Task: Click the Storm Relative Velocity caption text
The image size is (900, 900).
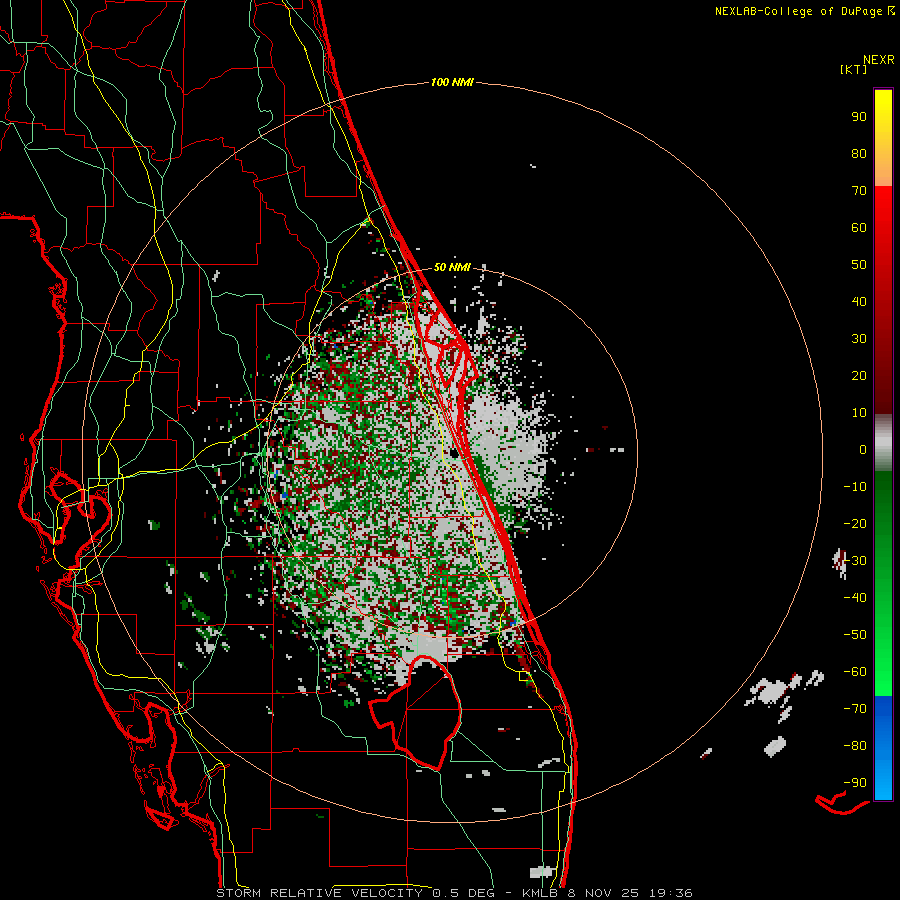Action: [x=454, y=893]
